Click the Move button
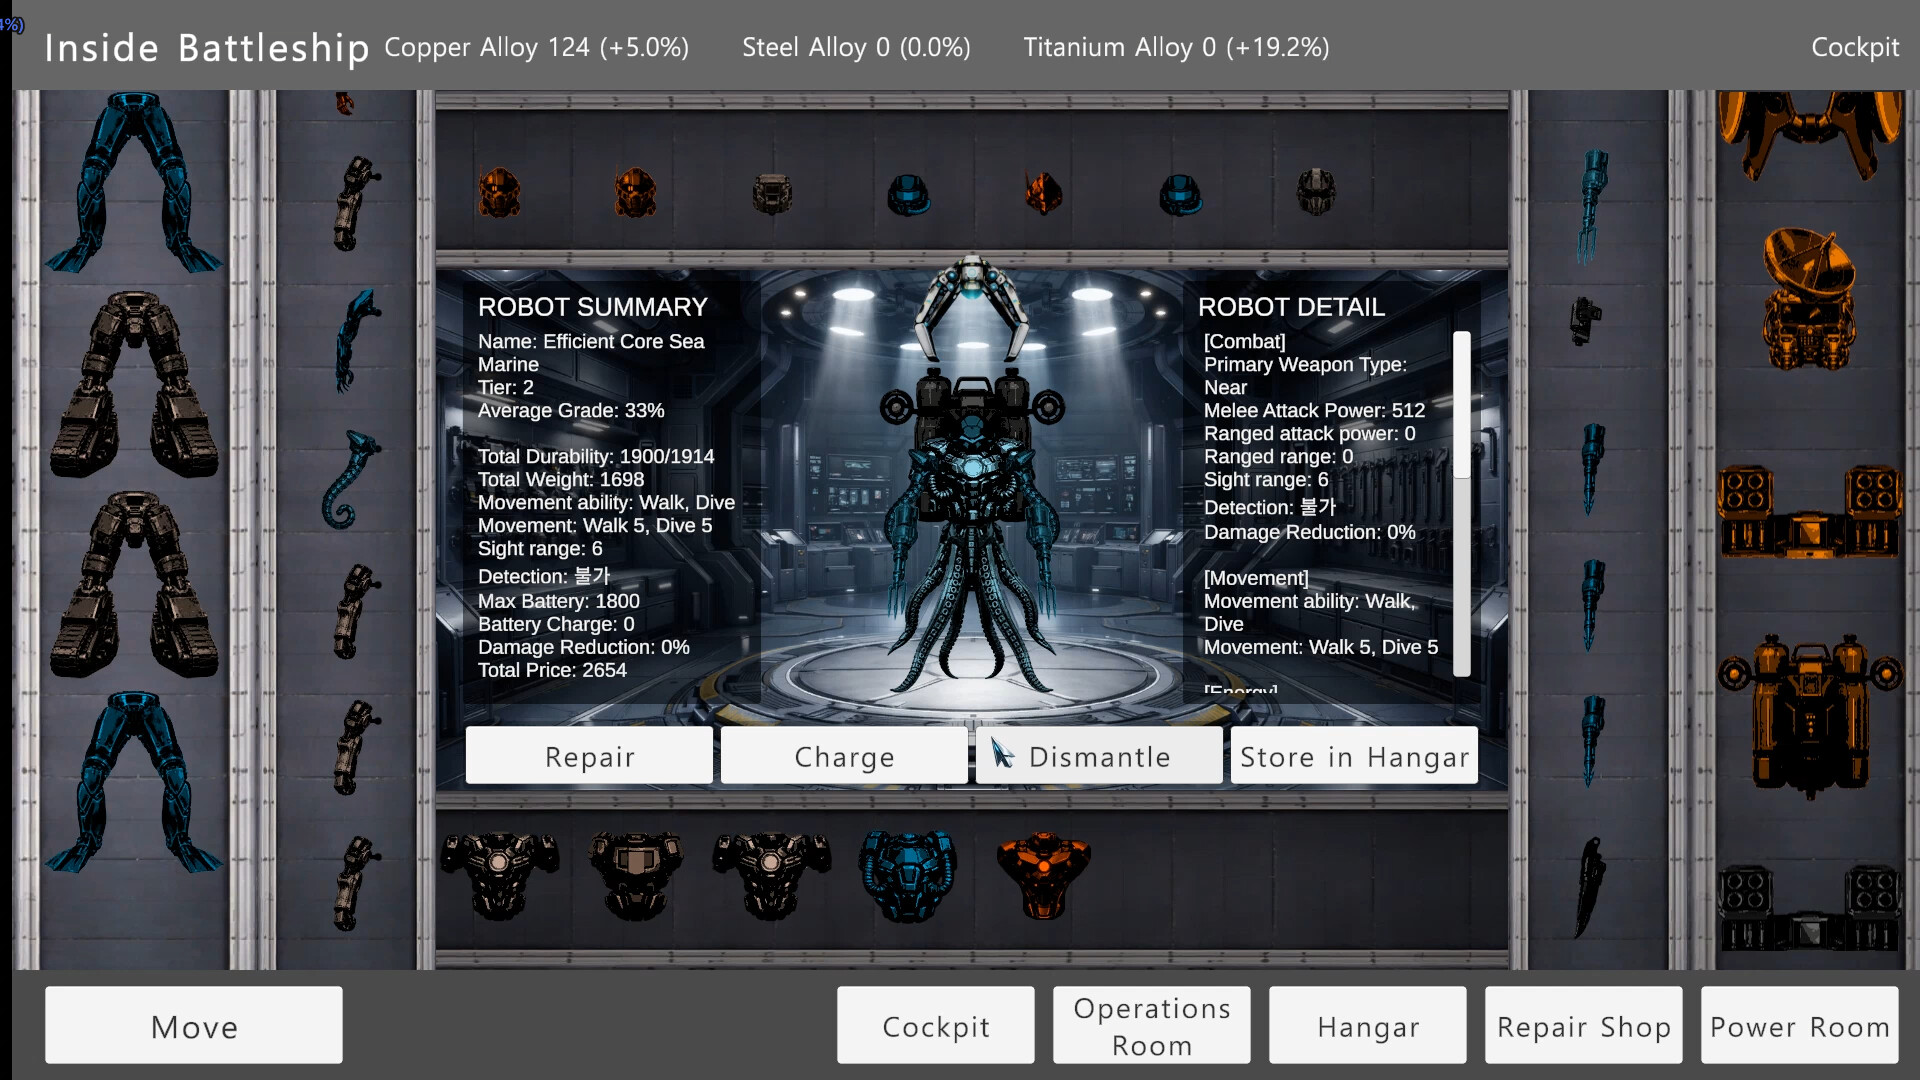This screenshot has width=1920, height=1080. point(194,1026)
